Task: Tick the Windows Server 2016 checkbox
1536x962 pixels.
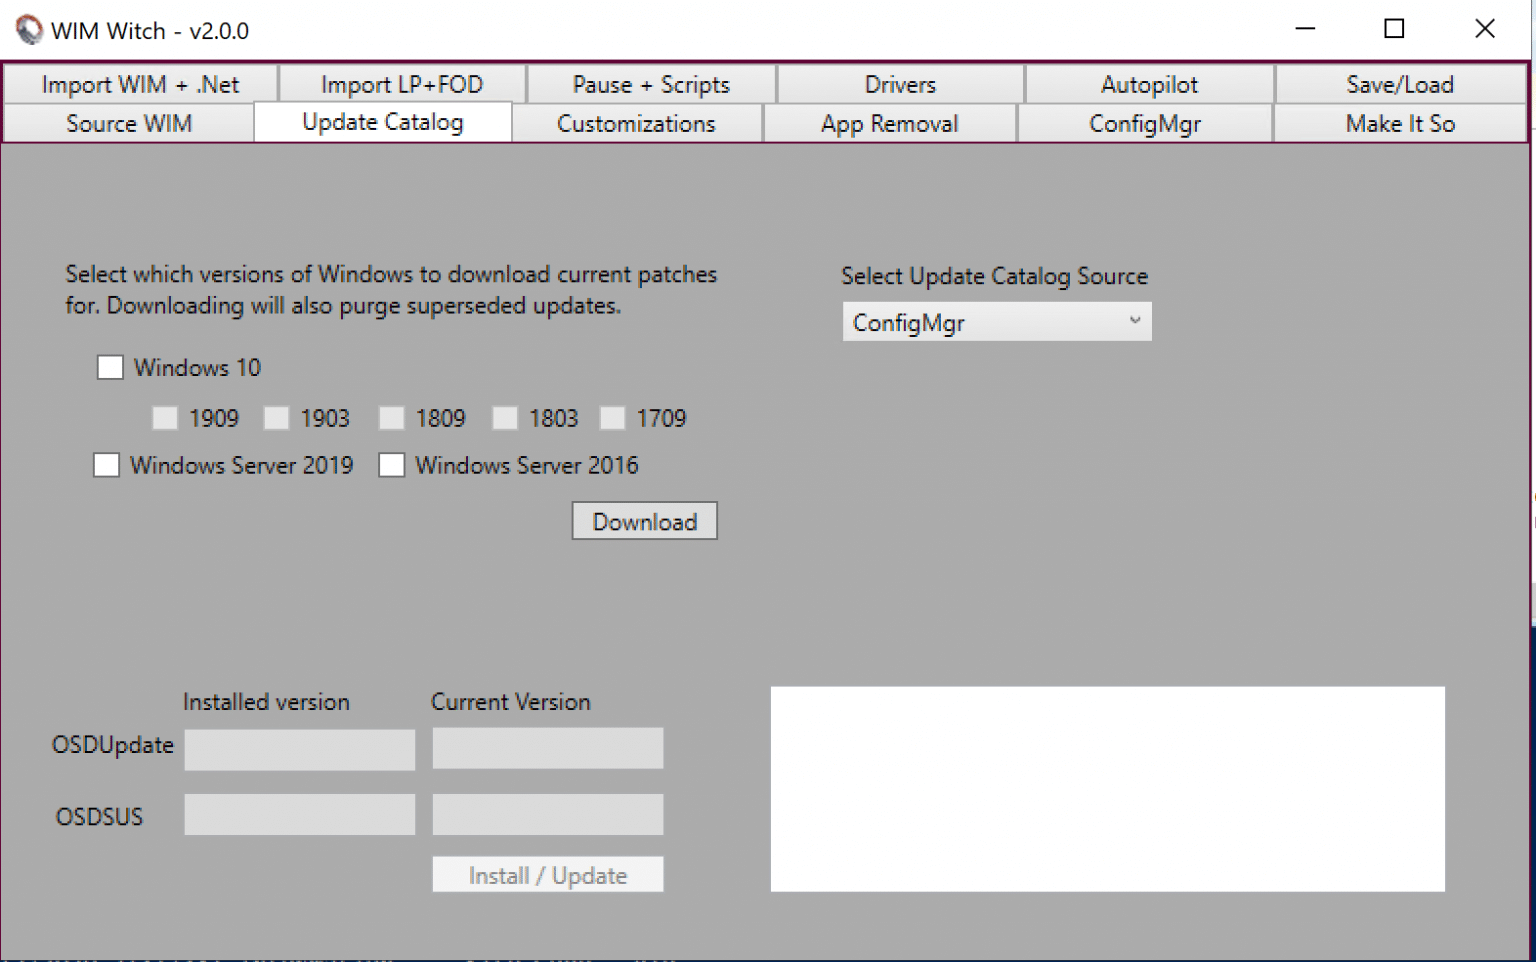Action: click(x=392, y=466)
